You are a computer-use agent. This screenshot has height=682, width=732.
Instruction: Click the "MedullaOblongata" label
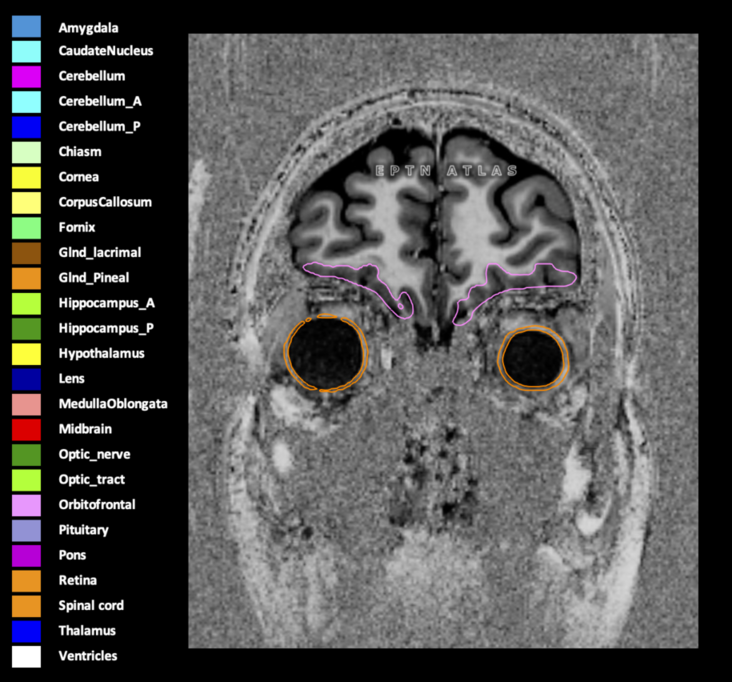click(113, 404)
